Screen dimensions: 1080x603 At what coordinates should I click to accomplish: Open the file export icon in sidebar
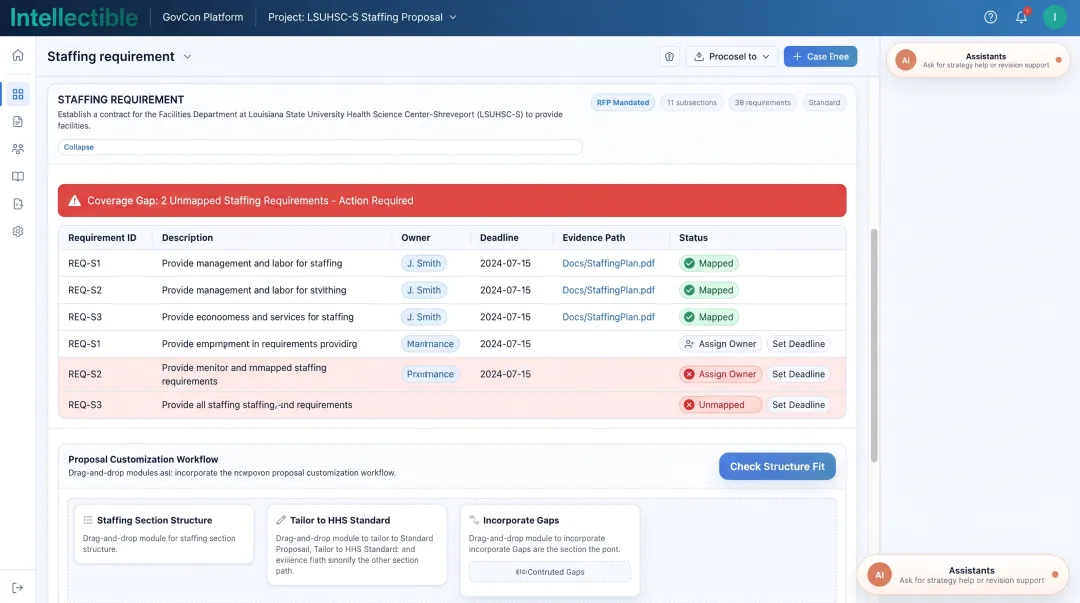[18, 204]
